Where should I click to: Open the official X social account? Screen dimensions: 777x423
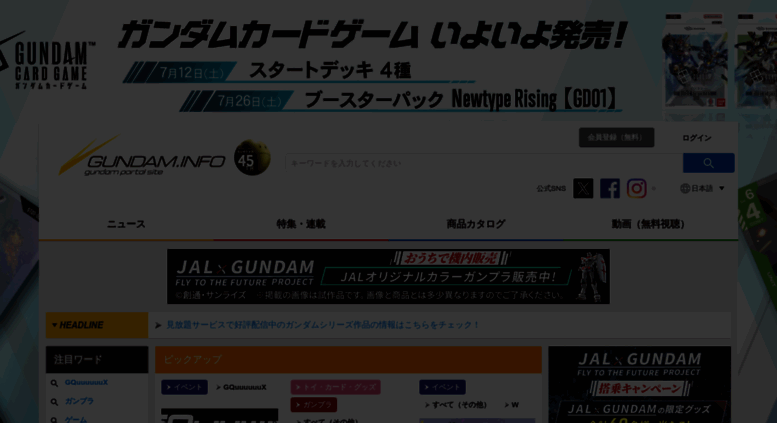583,188
